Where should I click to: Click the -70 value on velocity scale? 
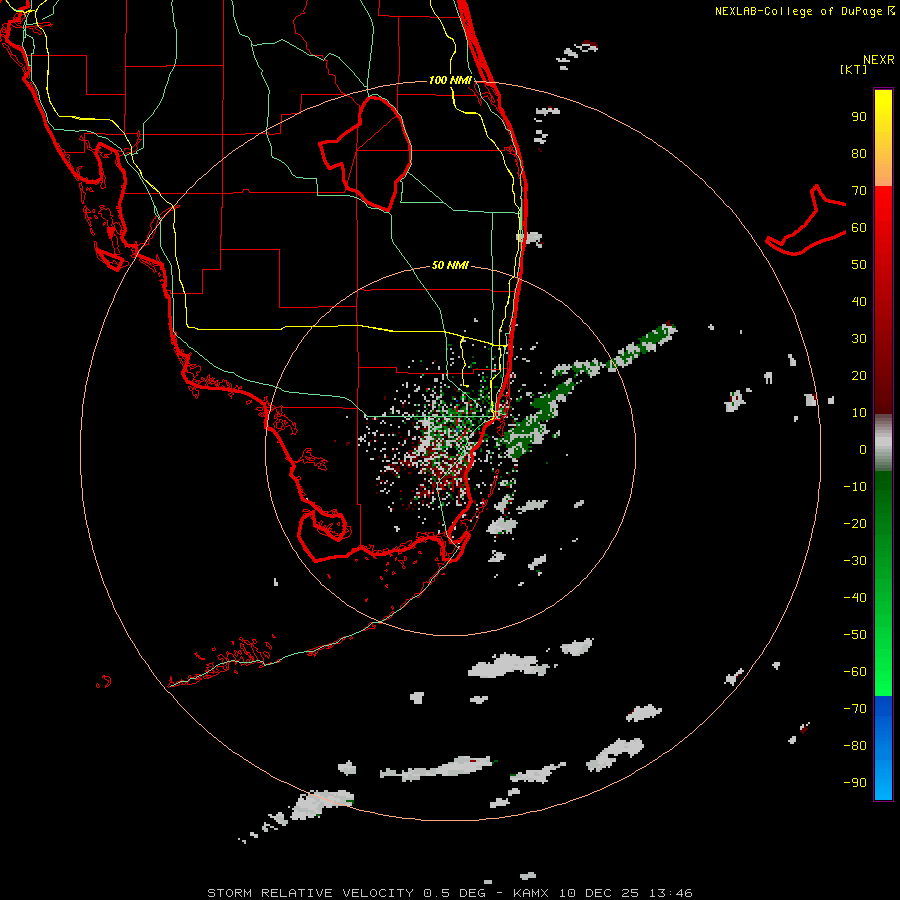point(855,709)
